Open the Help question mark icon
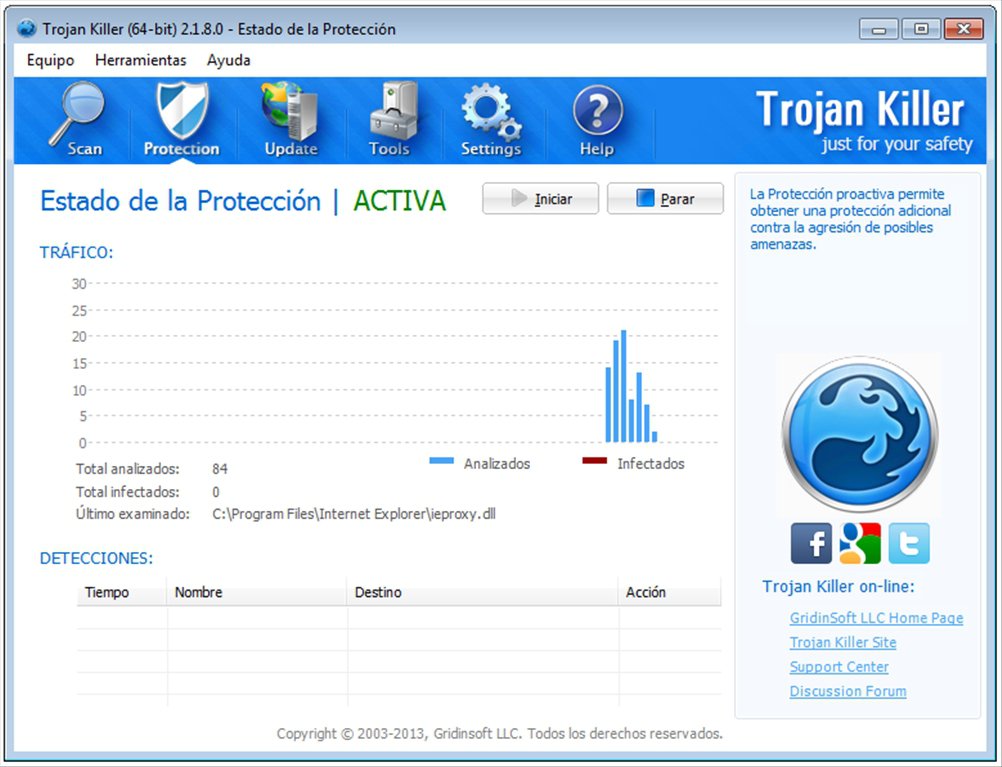 (x=597, y=112)
